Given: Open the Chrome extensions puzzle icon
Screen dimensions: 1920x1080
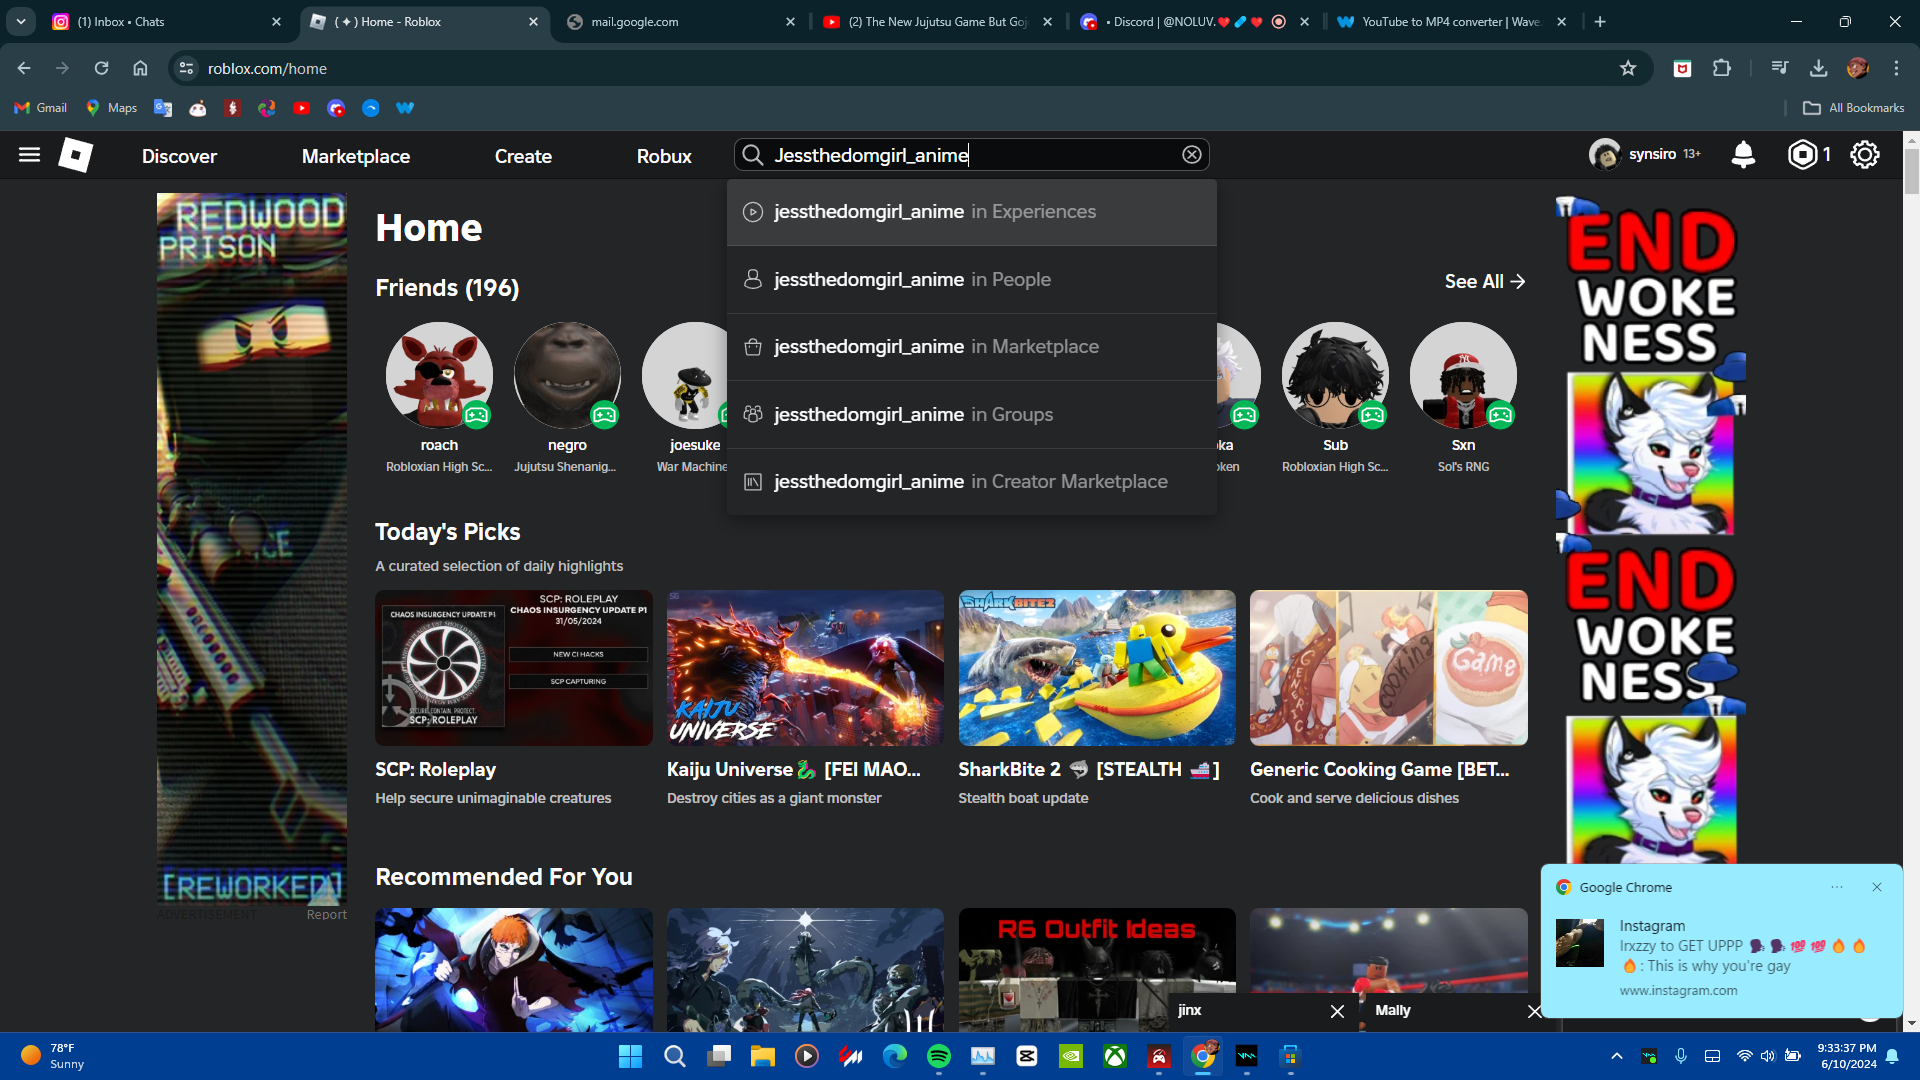Looking at the screenshot, I should coord(1721,68).
